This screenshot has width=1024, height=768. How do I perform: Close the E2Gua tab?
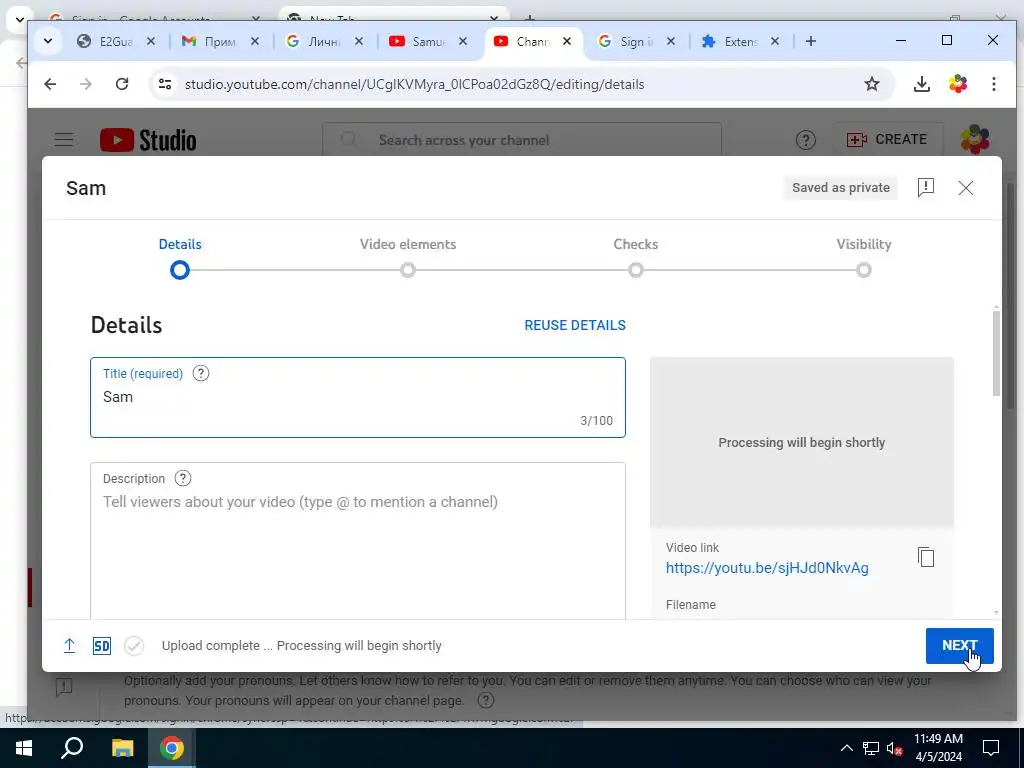coord(151,41)
